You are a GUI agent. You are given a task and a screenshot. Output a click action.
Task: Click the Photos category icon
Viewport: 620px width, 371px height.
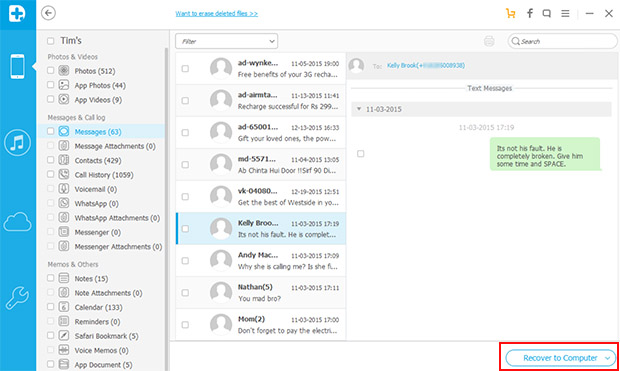64,71
